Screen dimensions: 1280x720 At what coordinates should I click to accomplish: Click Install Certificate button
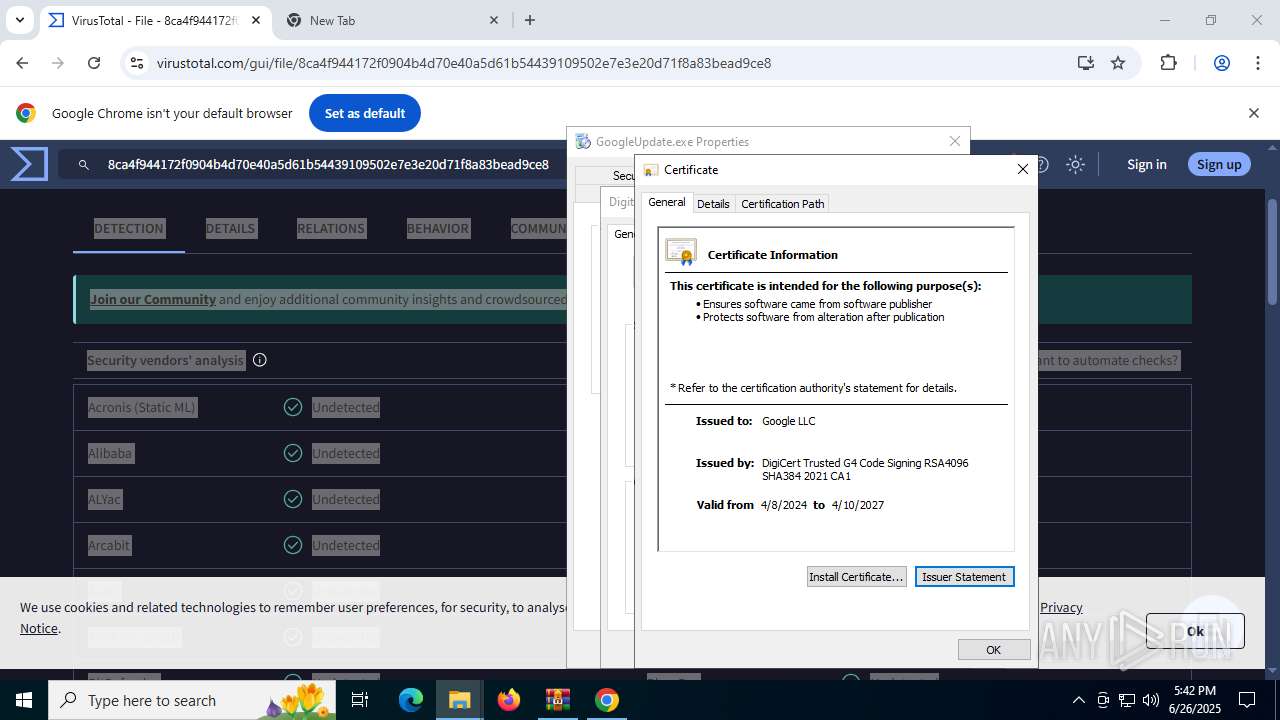[856, 577]
